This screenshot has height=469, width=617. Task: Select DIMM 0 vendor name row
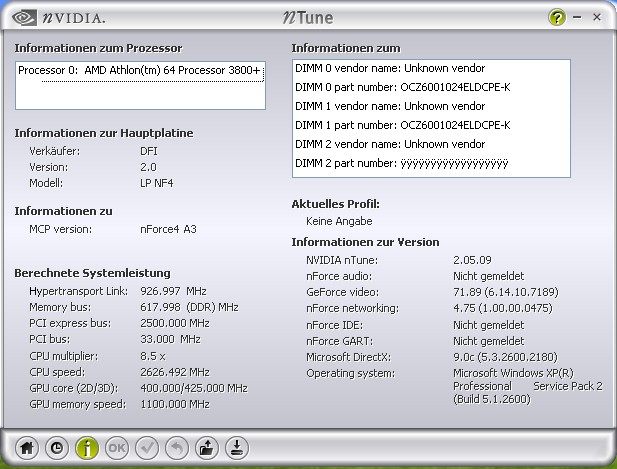coord(390,68)
